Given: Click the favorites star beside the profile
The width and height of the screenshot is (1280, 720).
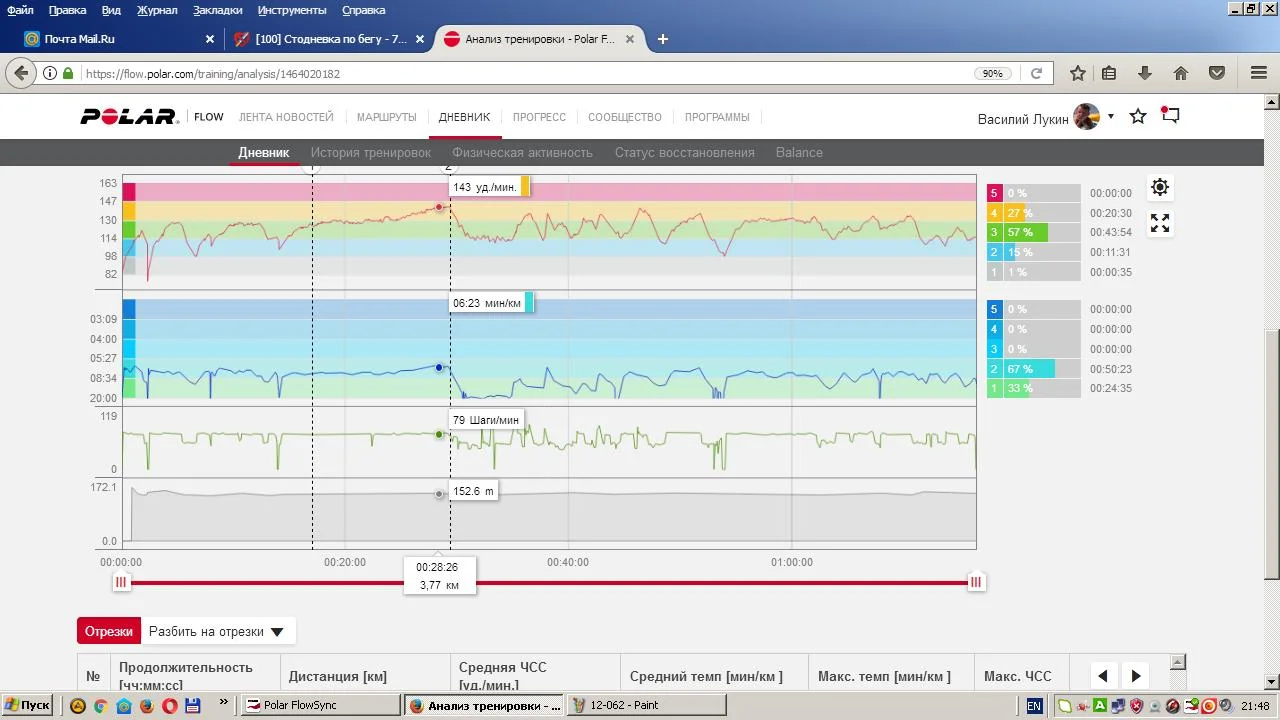Looking at the screenshot, I should click(x=1137, y=117).
